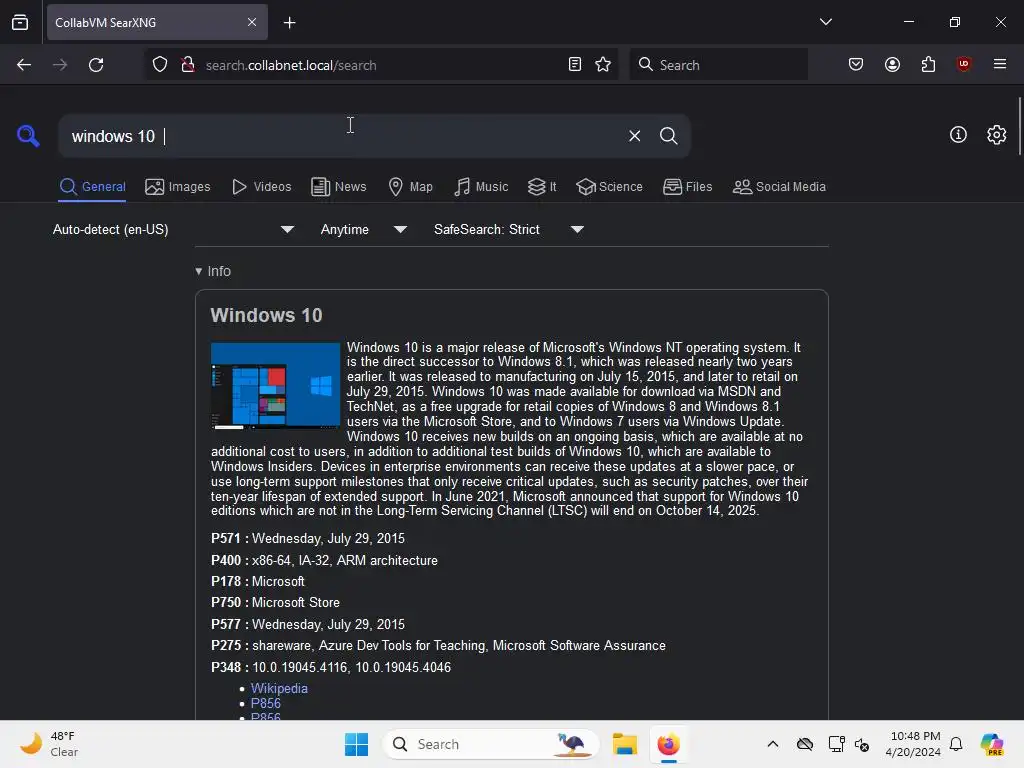This screenshot has height=768, width=1024.
Task: Open Pocket save icon
Action: (x=856, y=65)
